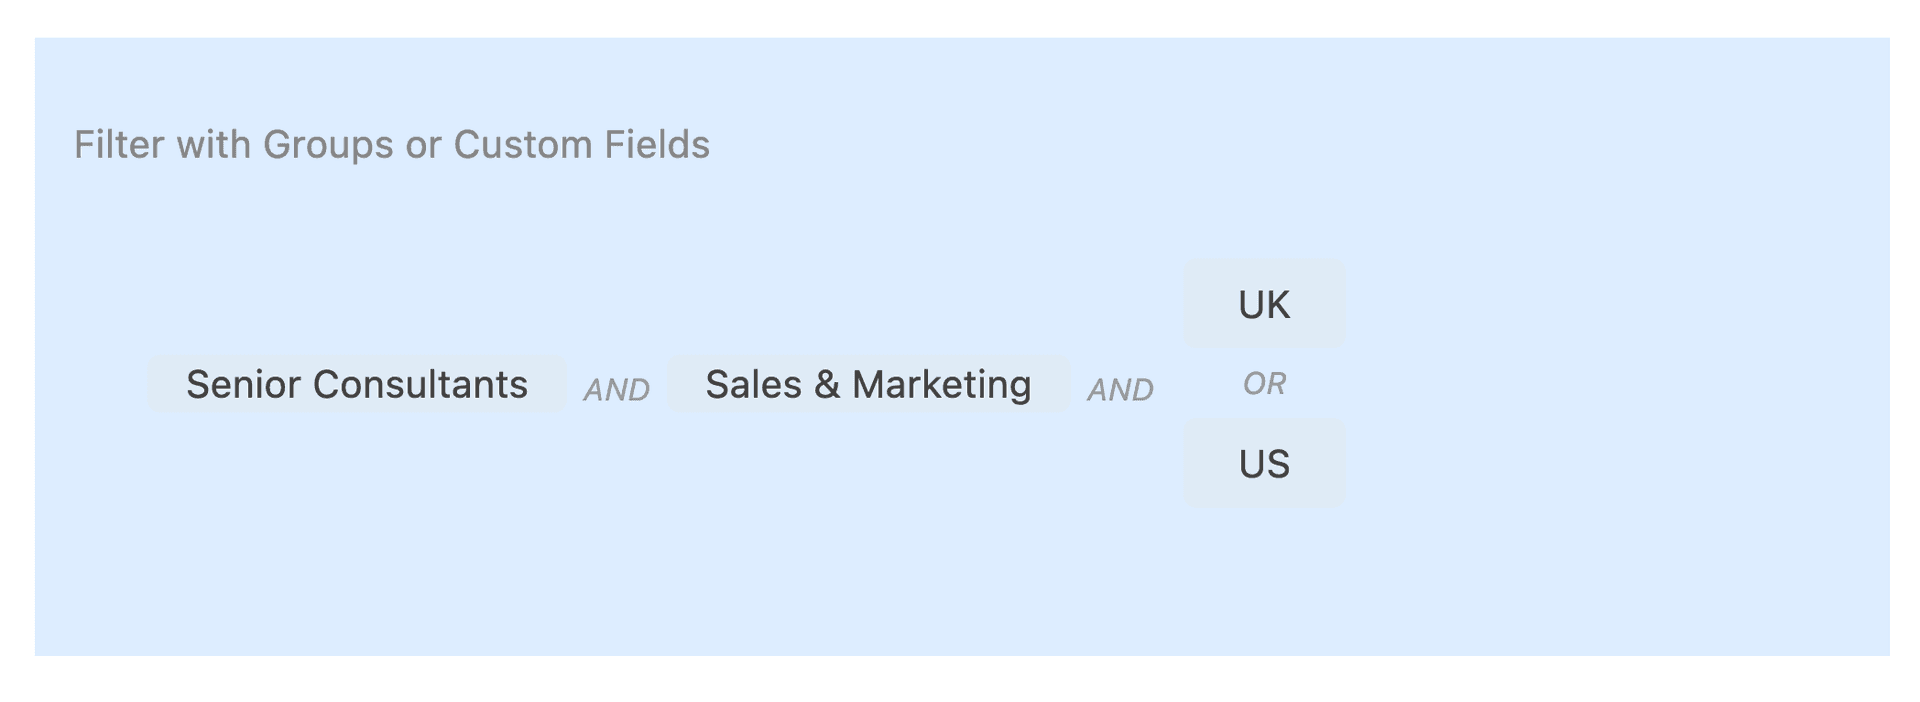Switch the OR operator label

(x=1264, y=383)
